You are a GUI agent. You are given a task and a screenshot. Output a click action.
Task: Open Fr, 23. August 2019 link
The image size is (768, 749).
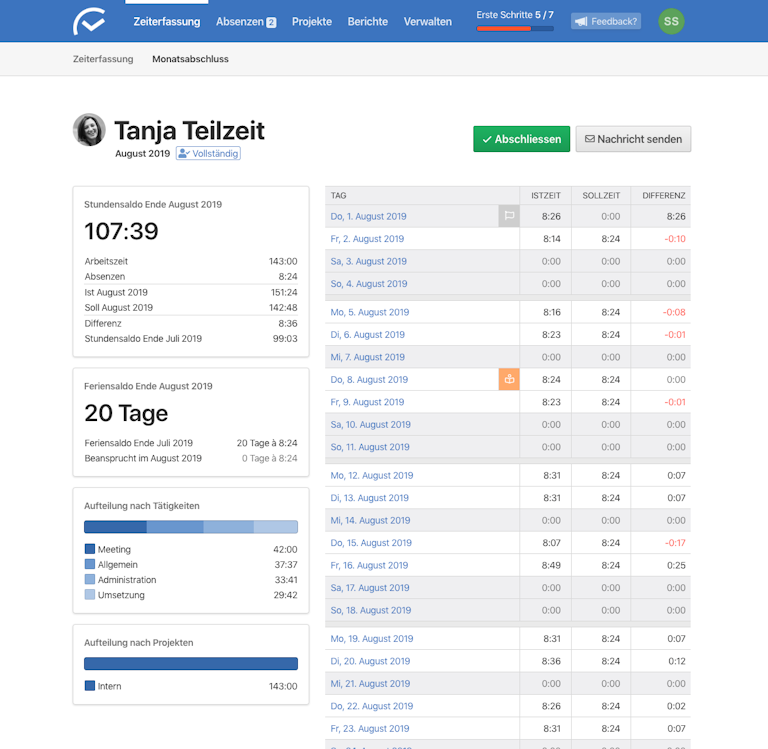coord(369,729)
